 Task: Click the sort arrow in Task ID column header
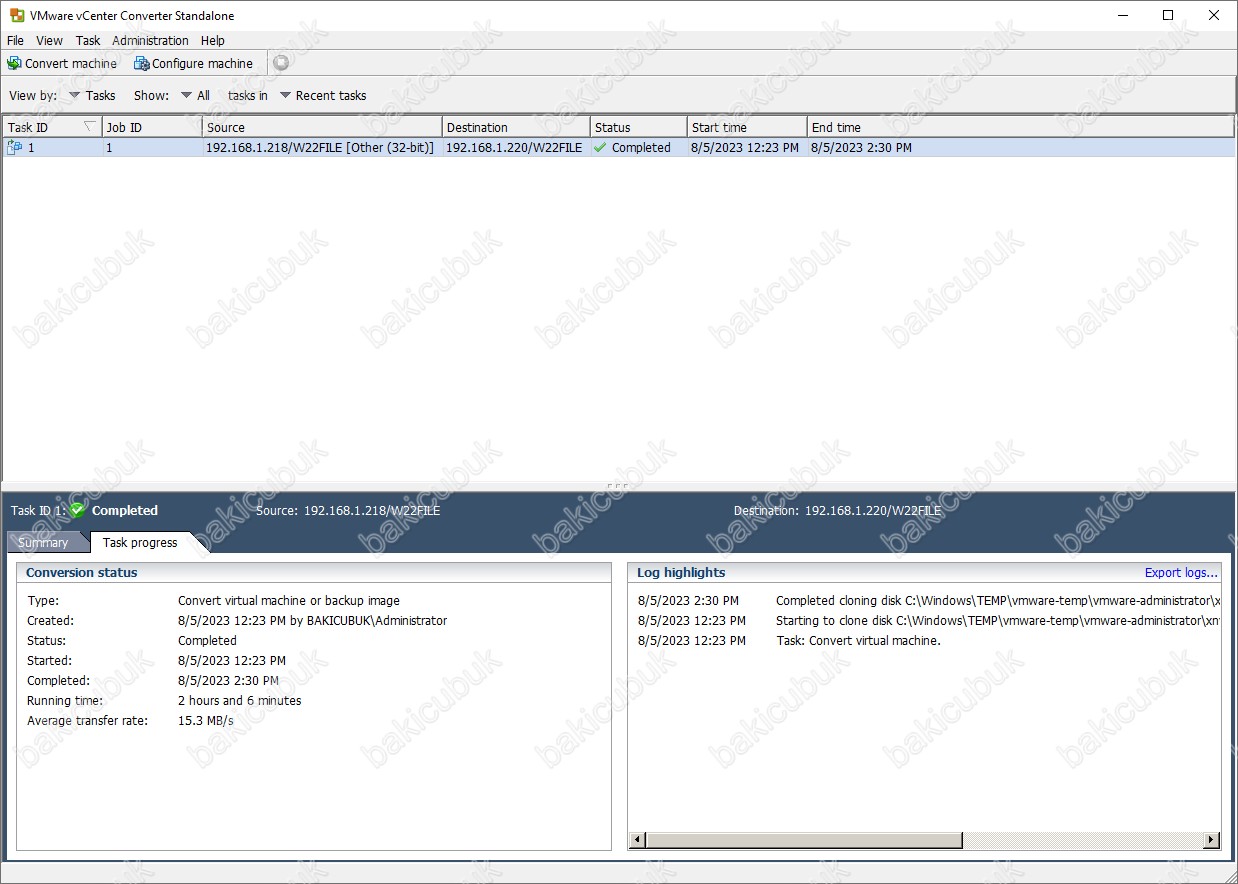(90, 126)
